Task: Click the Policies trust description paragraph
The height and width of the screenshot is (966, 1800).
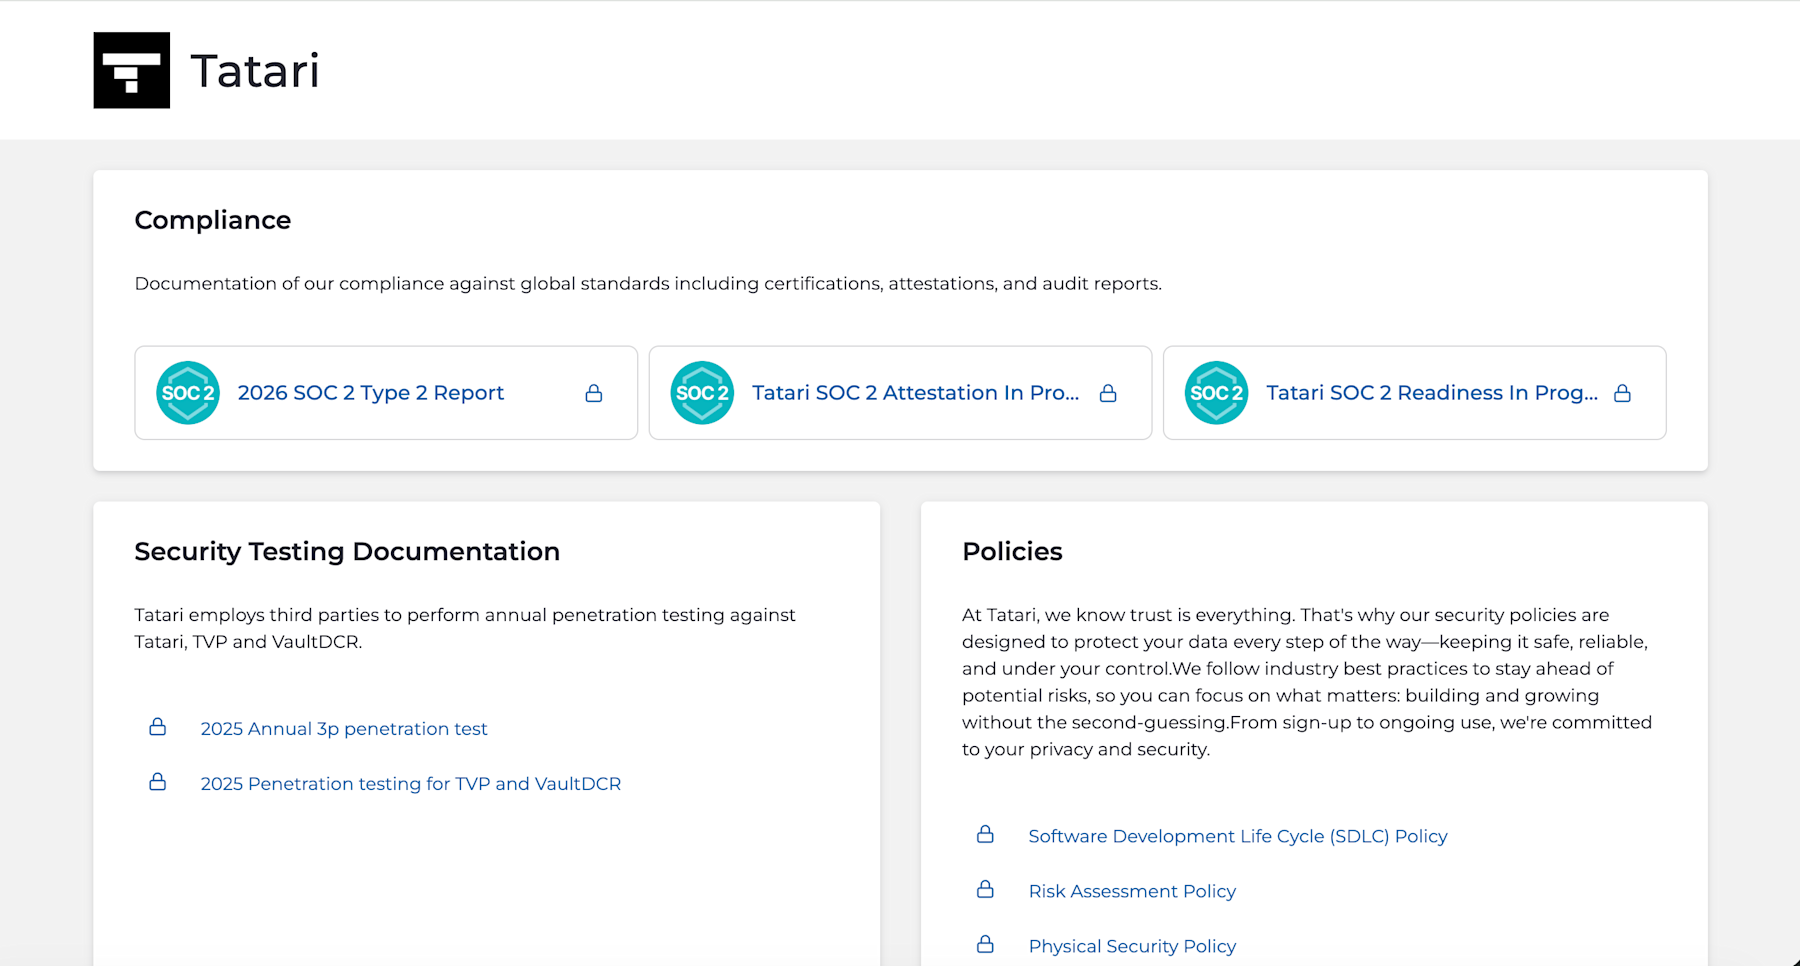Action: 1307,682
